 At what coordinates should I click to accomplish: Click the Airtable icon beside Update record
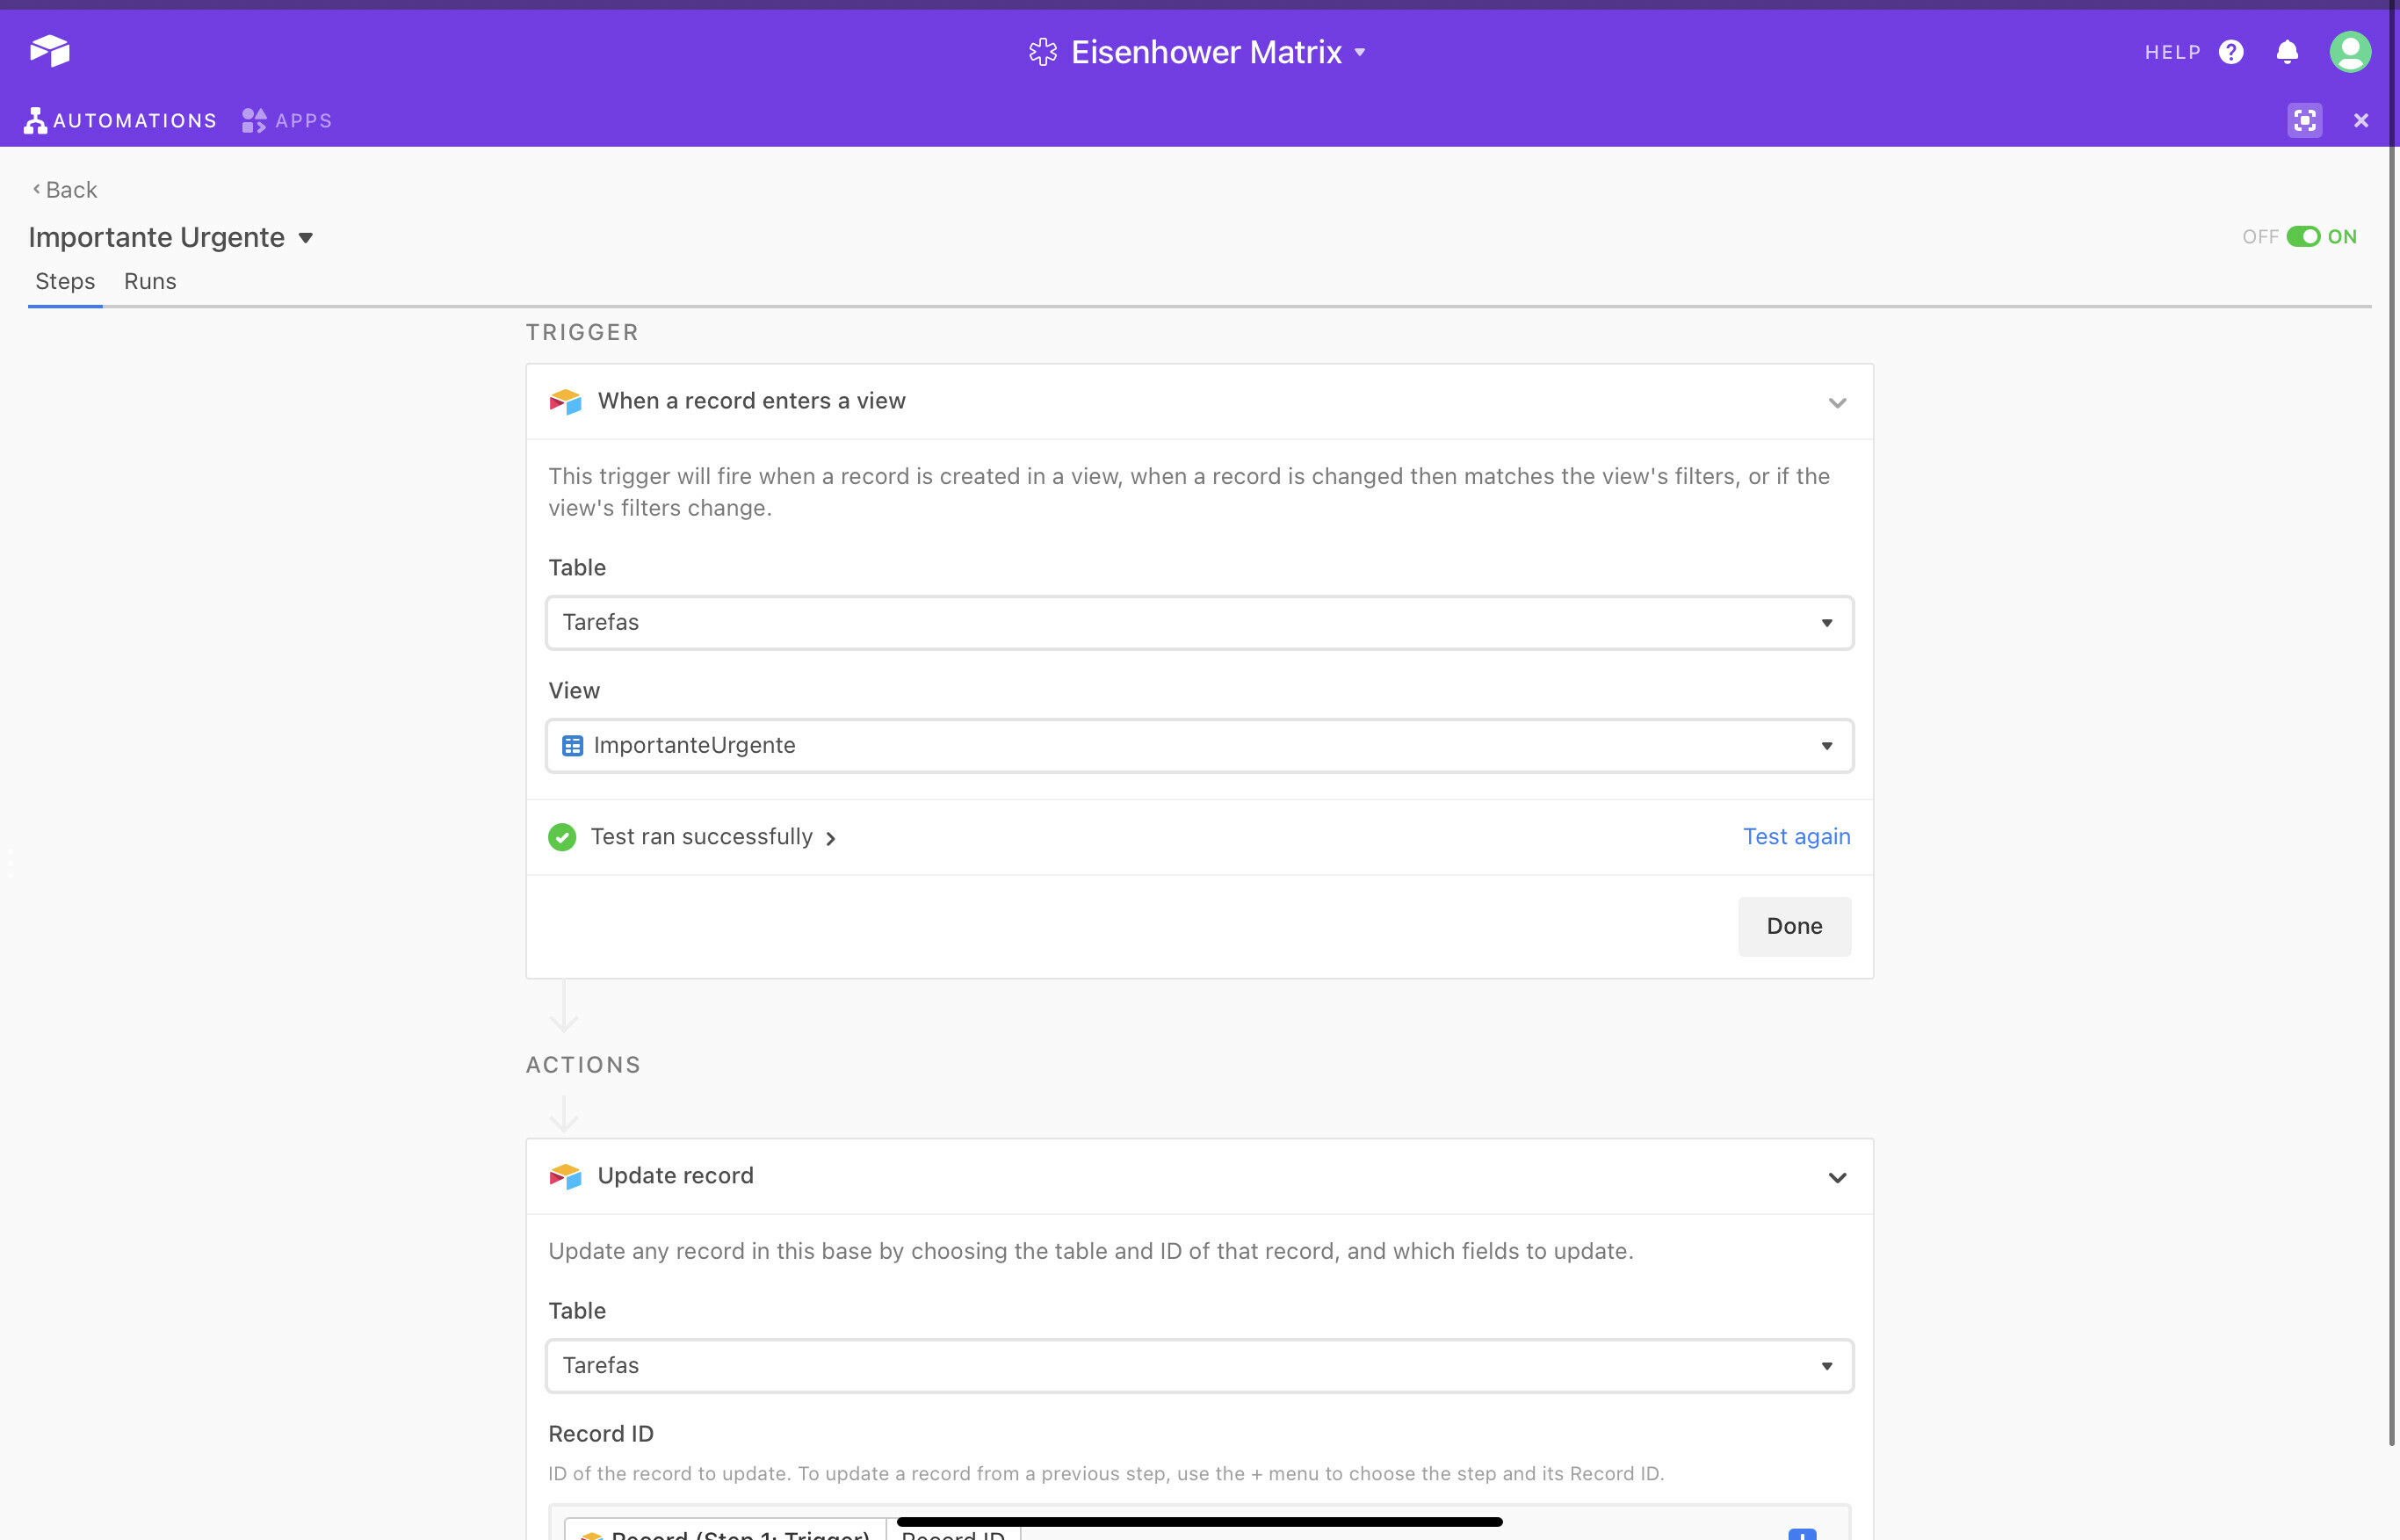[x=565, y=1177]
